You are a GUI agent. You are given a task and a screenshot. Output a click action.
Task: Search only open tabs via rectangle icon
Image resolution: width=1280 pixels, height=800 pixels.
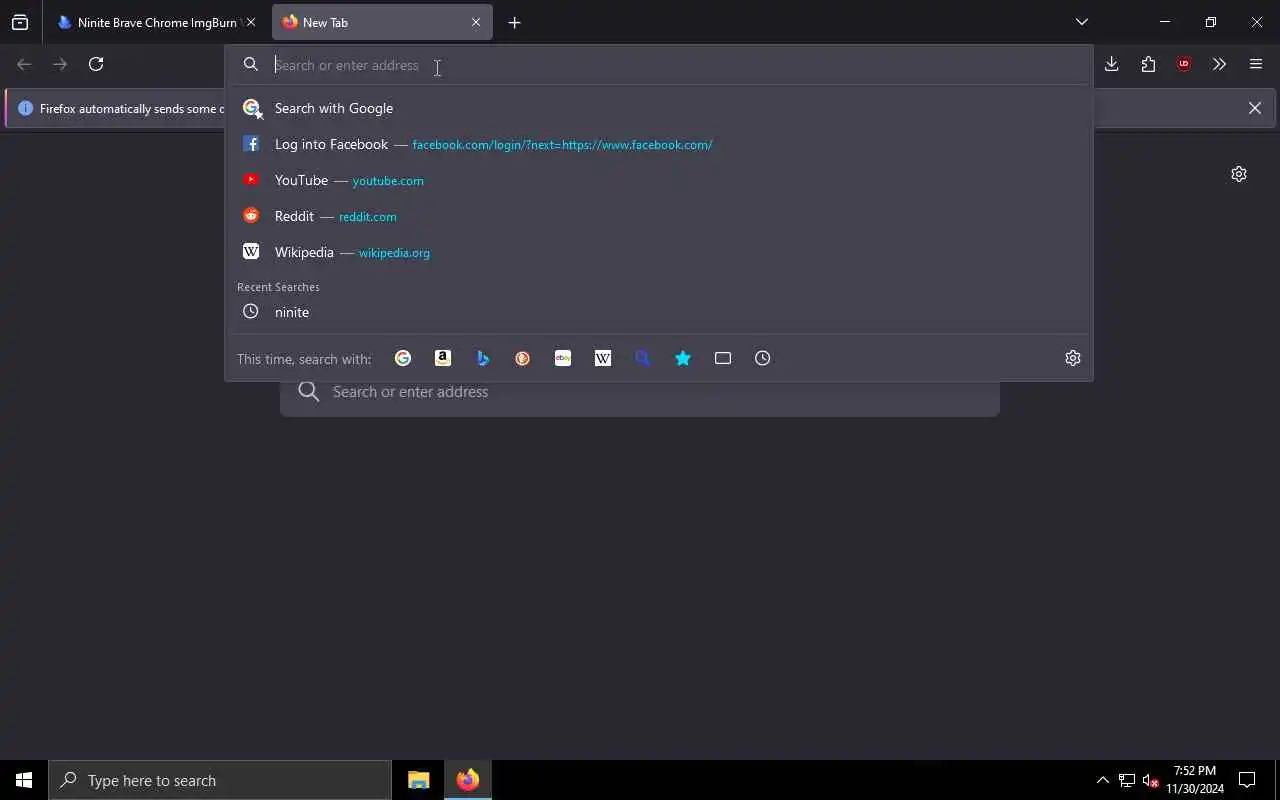(723, 358)
